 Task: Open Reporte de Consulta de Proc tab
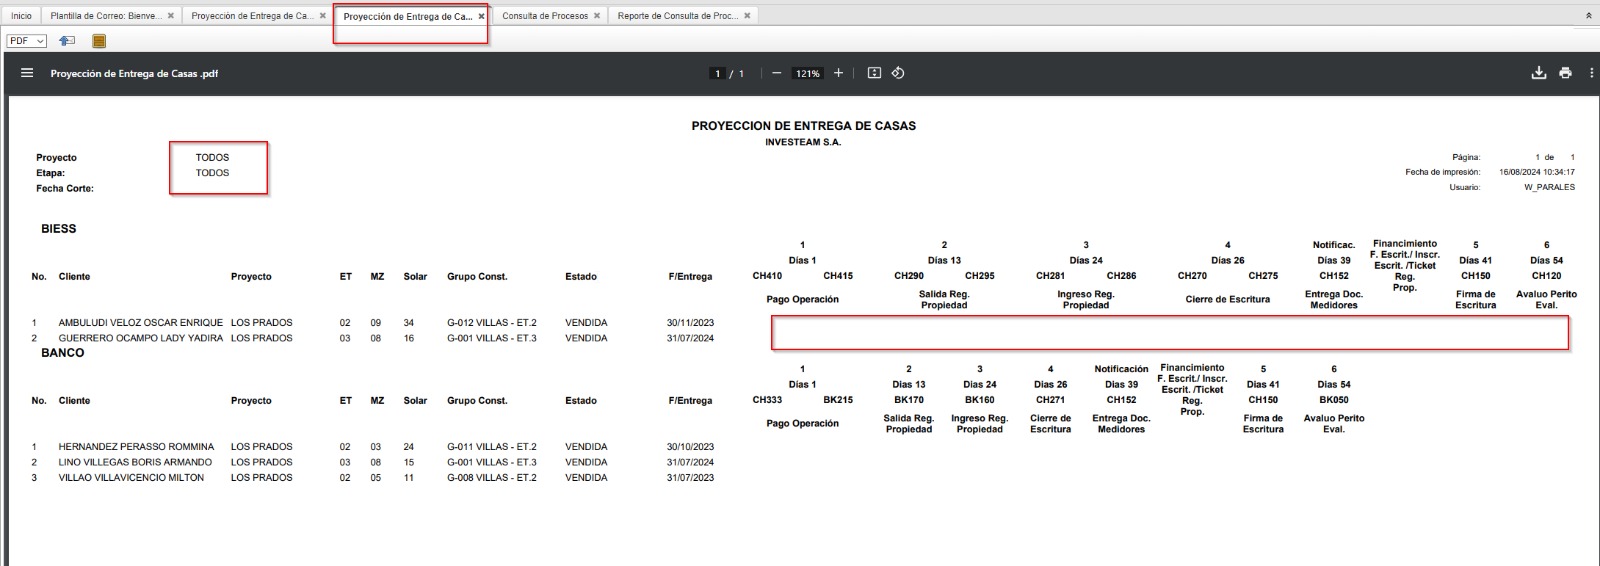(677, 16)
